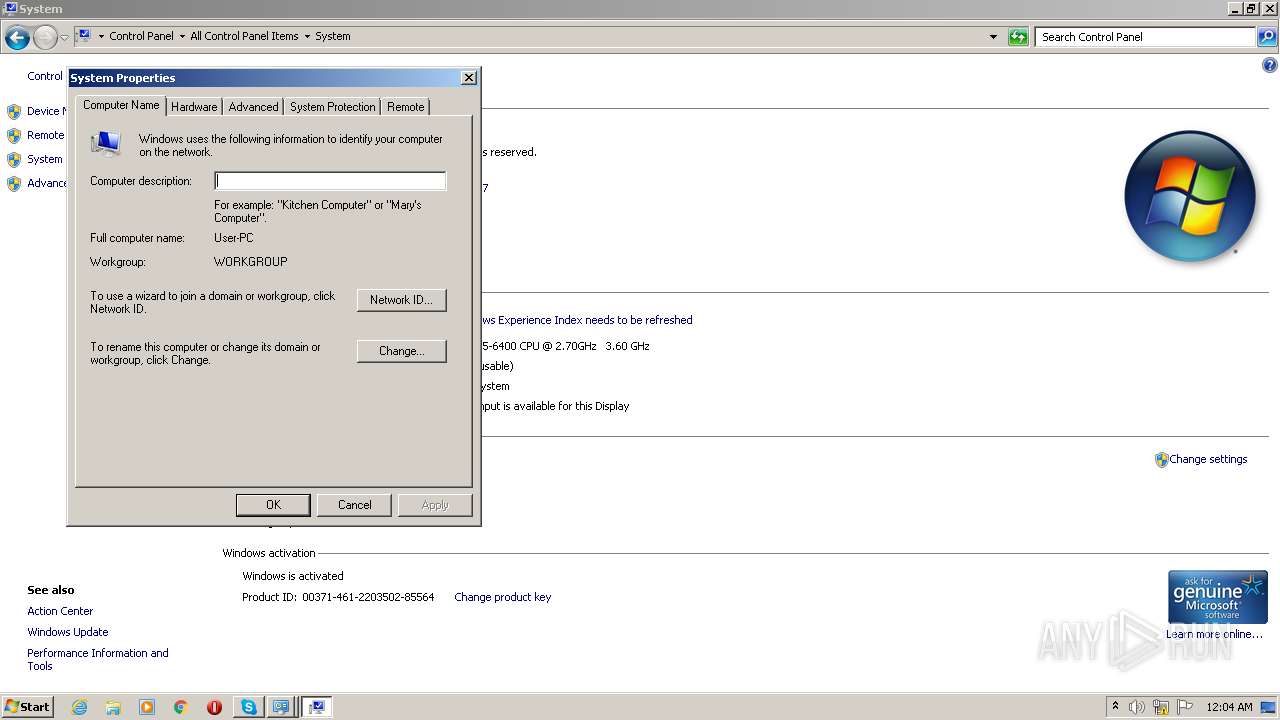
Task: Click the shield icon next to Change settings
Action: [1161, 460]
